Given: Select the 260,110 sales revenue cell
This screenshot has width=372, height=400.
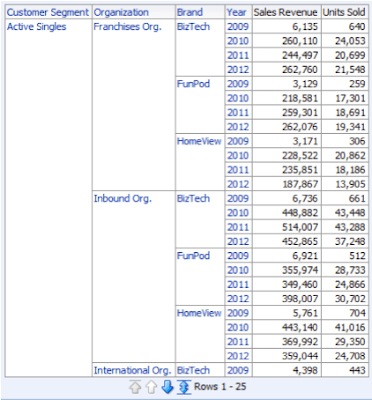Looking at the screenshot, I should click(x=287, y=41).
